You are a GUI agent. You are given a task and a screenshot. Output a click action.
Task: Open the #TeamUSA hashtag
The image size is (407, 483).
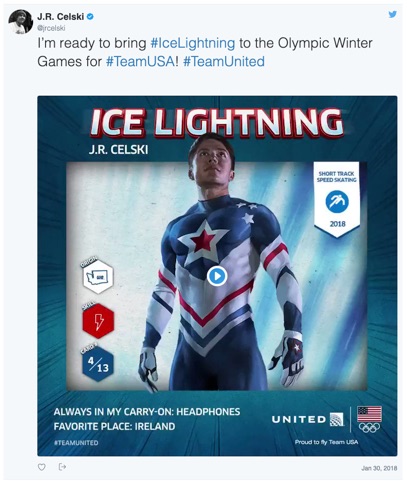point(140,62)
